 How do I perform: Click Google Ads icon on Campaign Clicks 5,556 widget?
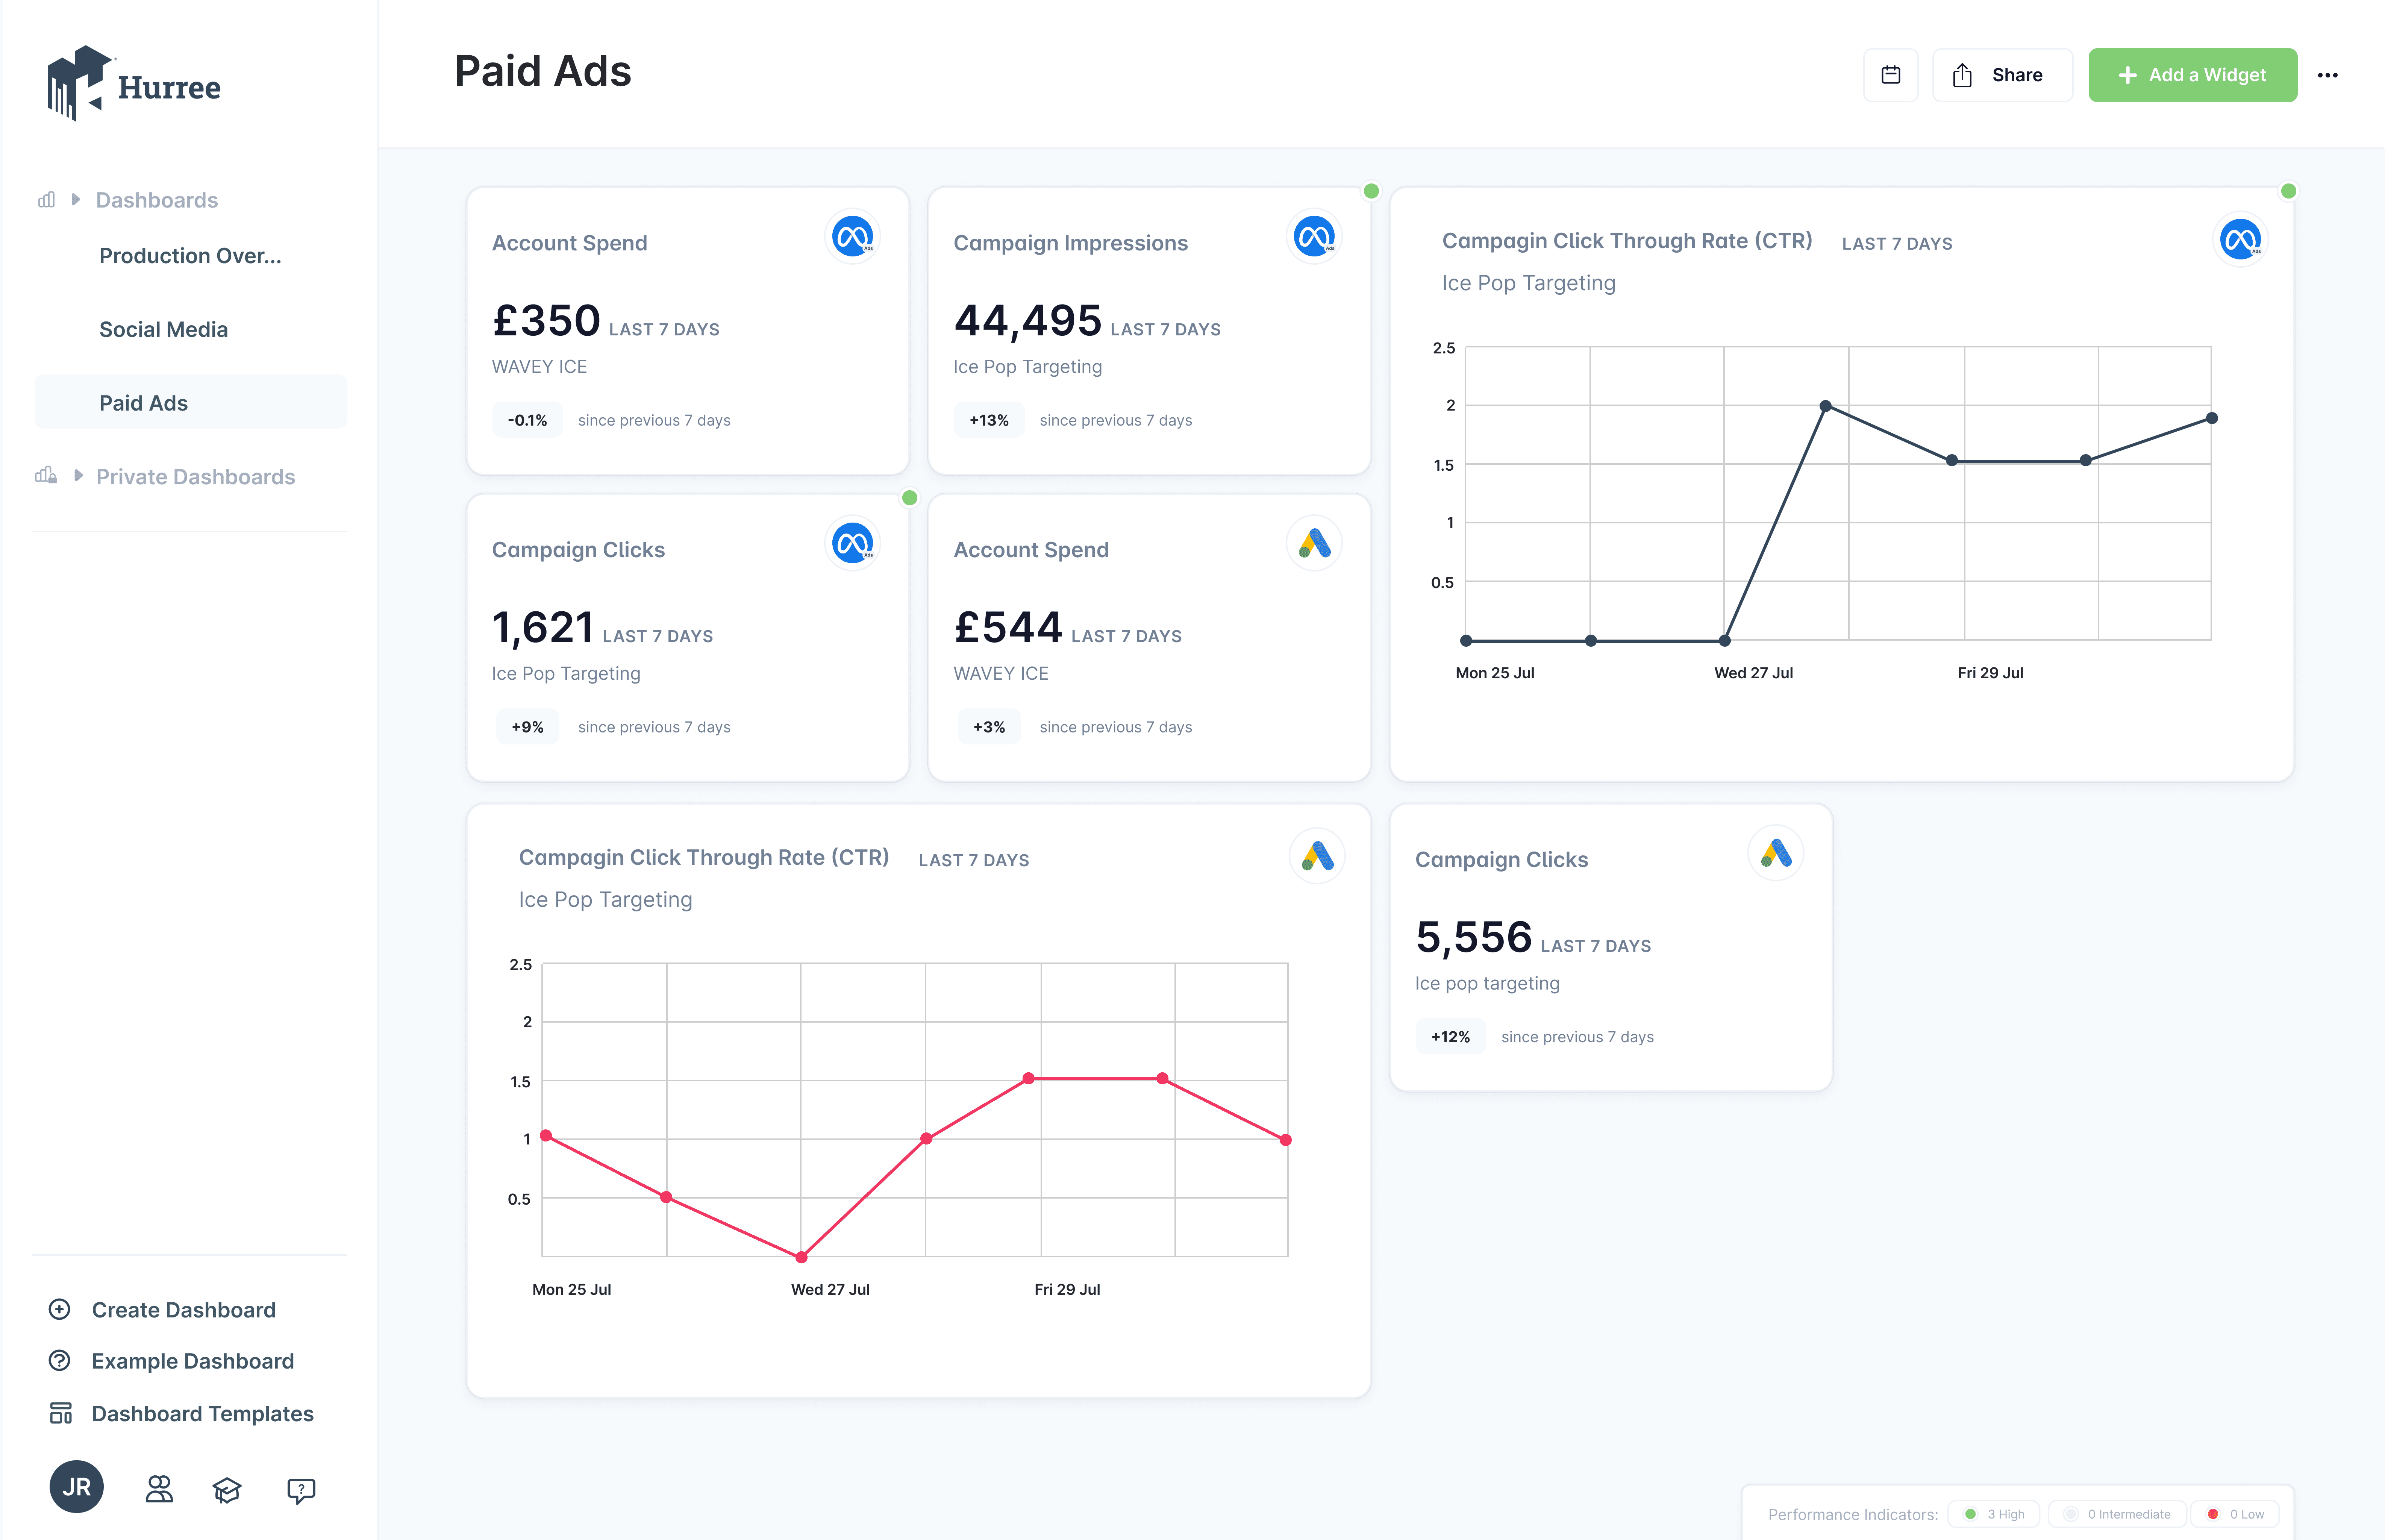(1776, 854)
